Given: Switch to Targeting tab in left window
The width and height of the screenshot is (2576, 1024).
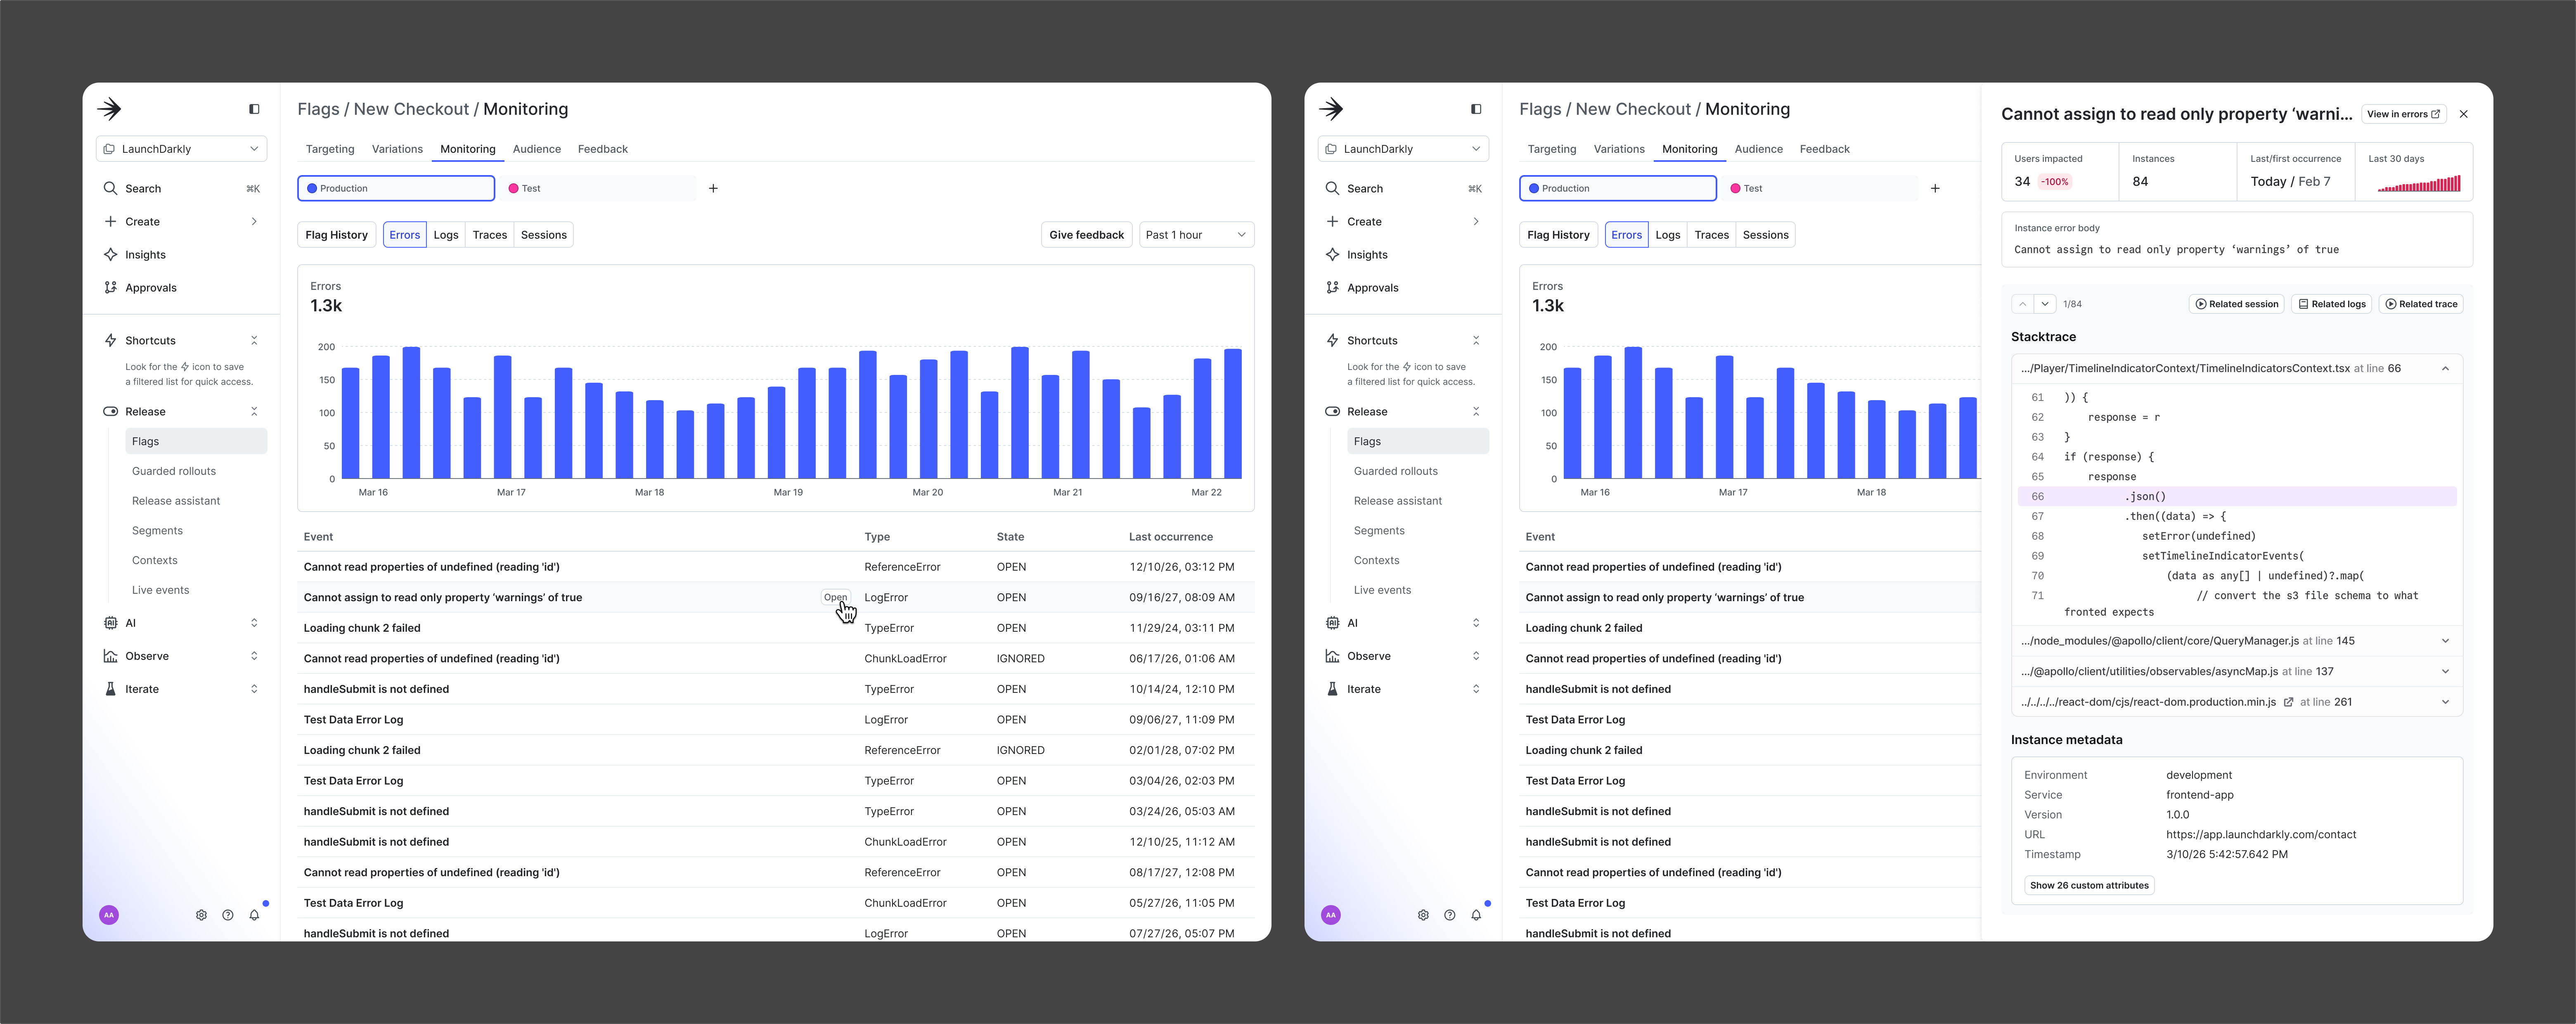Looking at the screenshot, I should pos(330,149).
